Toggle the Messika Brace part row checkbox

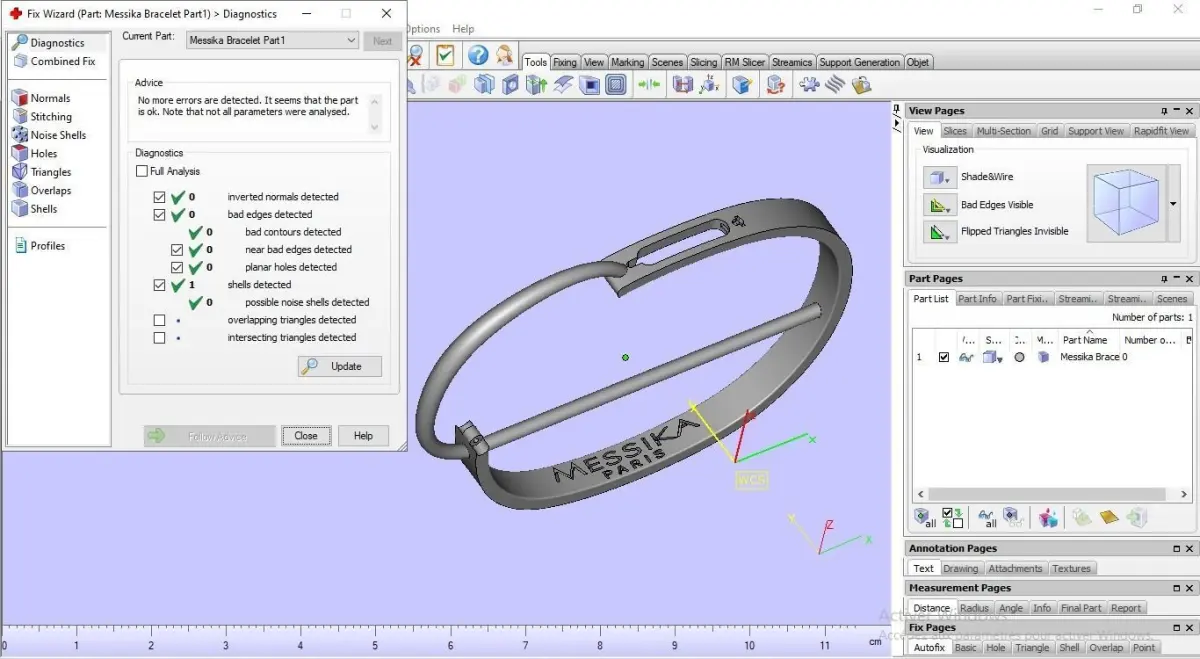[x=943, y=357]
